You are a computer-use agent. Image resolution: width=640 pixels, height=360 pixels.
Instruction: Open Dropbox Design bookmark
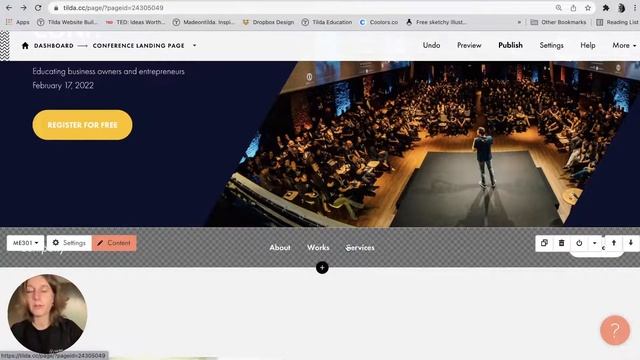pos(268,22)
